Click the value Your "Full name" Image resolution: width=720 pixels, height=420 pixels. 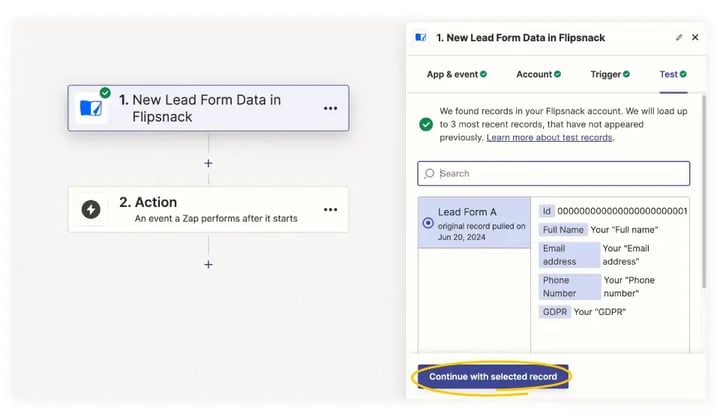[624, 230]
